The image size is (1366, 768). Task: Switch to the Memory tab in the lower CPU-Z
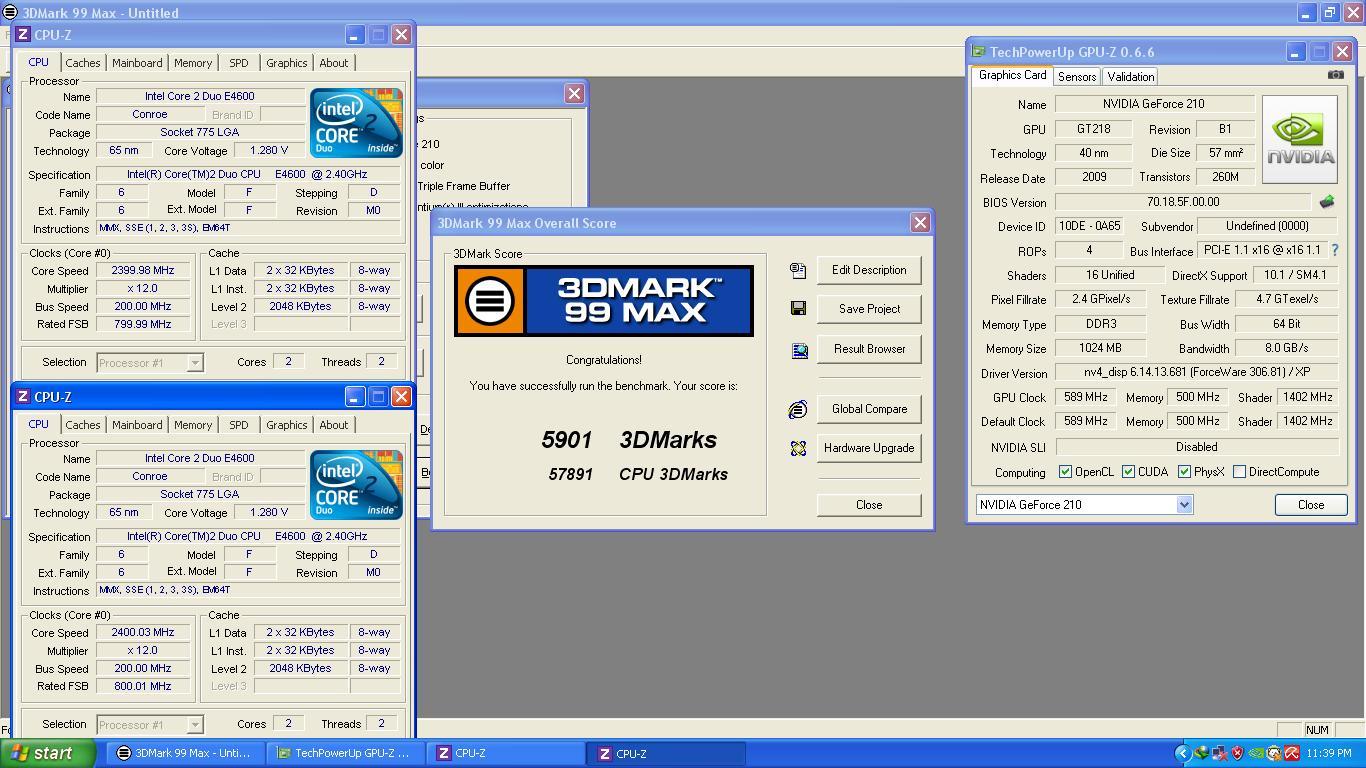coord(193,425)
